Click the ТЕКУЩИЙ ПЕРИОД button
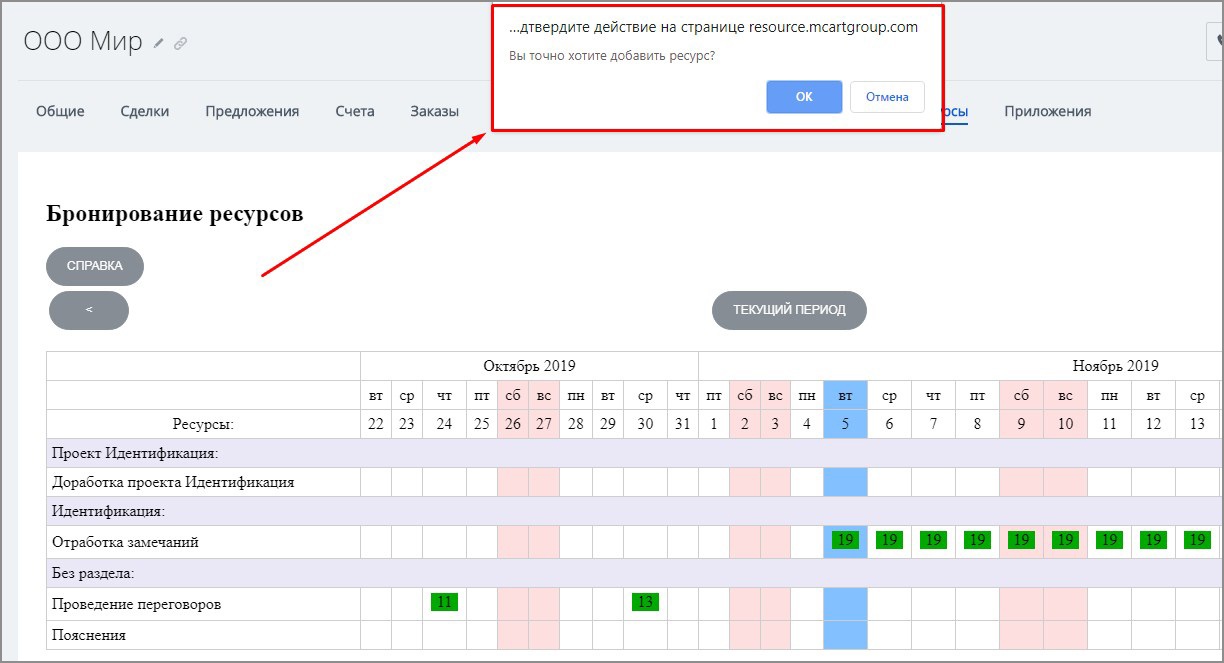This screenshot has height=663, width=1224. coord(789,310)
